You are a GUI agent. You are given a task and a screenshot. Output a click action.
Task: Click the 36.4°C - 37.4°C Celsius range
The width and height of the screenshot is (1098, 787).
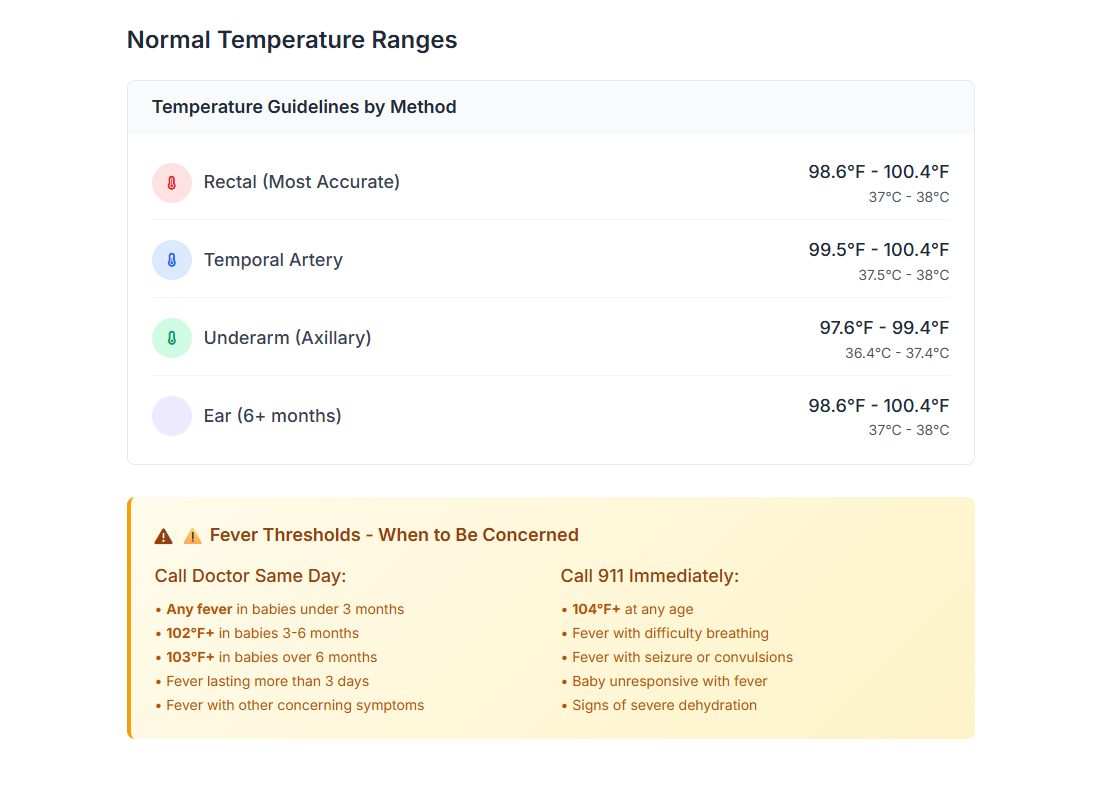[896, 353]
